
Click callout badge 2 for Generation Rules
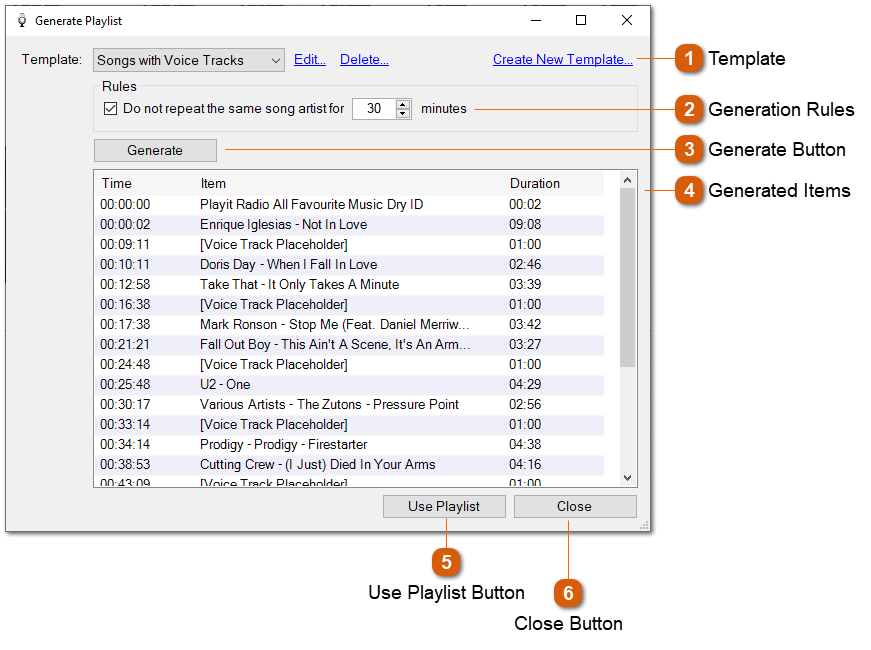(x=688, y=109)
